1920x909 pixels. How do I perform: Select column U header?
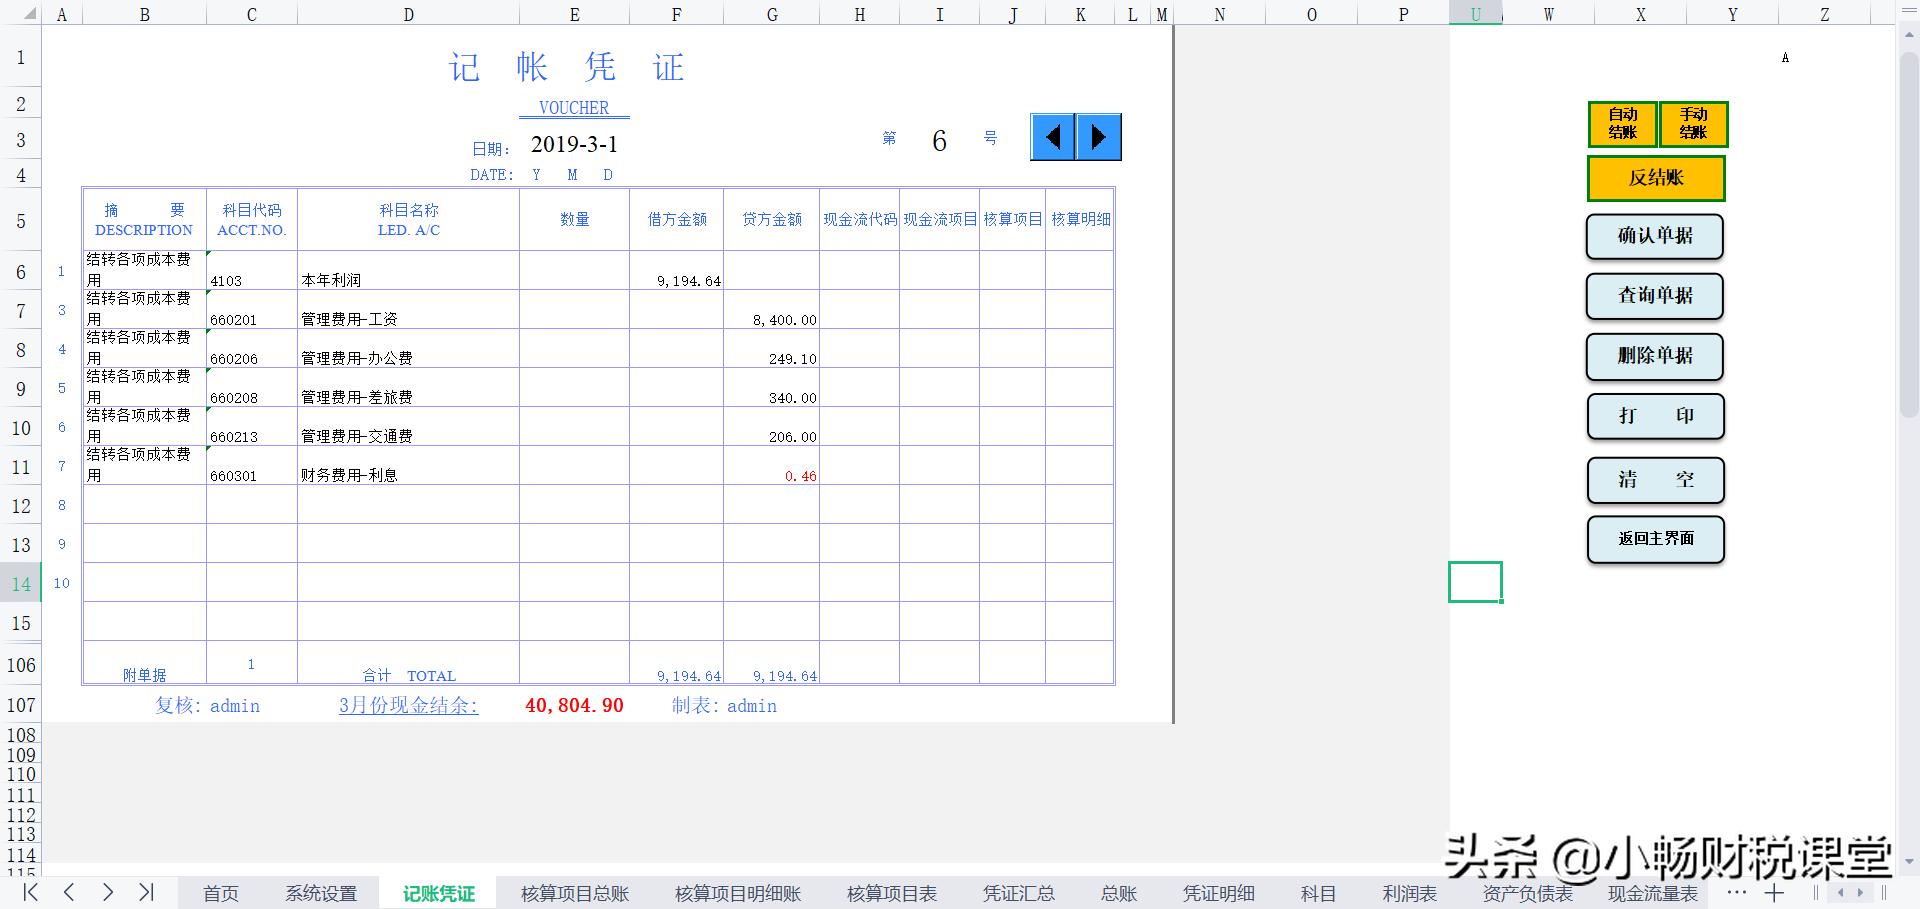(1475, 14)
